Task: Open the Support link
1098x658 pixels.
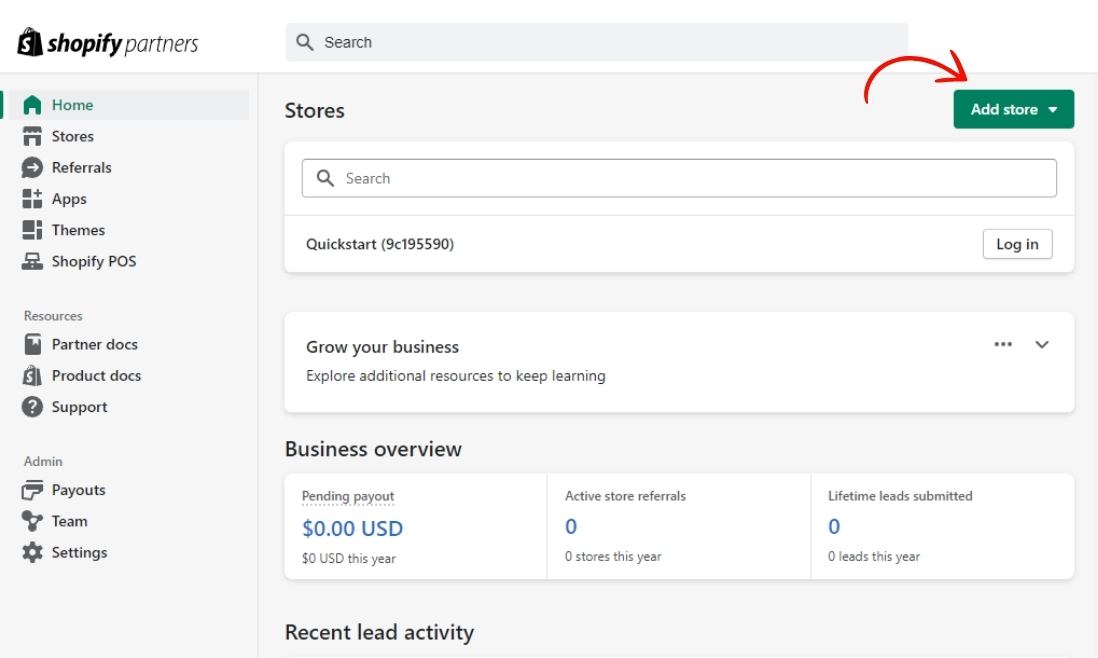Action: click(x=80, y=407)
